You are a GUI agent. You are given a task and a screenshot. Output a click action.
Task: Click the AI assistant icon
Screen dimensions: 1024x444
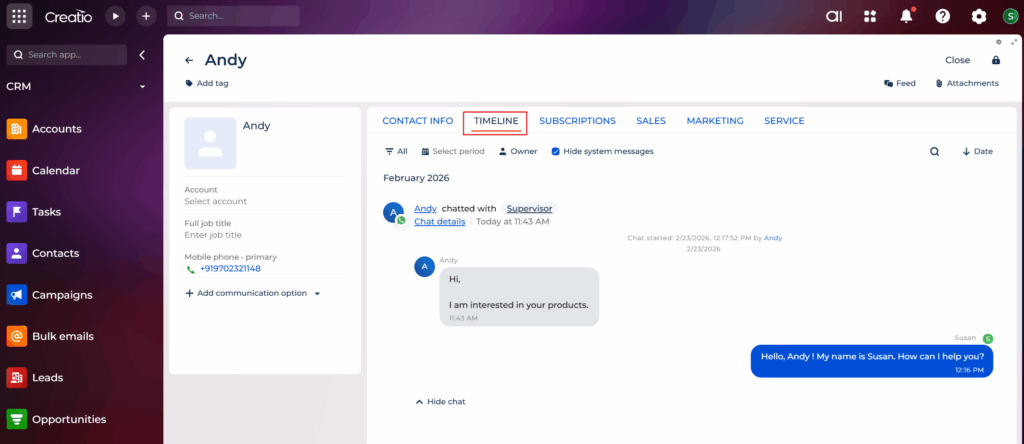tap(834, 16)
